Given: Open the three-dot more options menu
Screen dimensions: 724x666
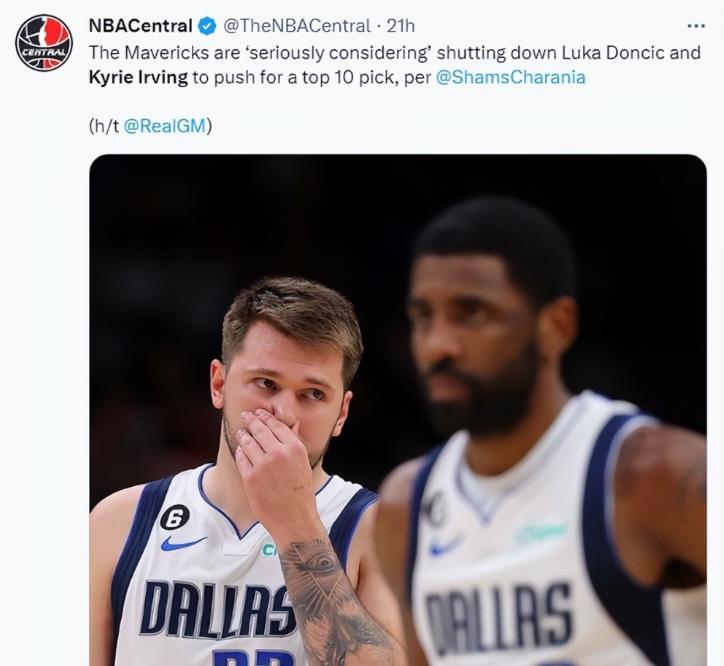Looking at the screenshot, I should coord(696,25).
